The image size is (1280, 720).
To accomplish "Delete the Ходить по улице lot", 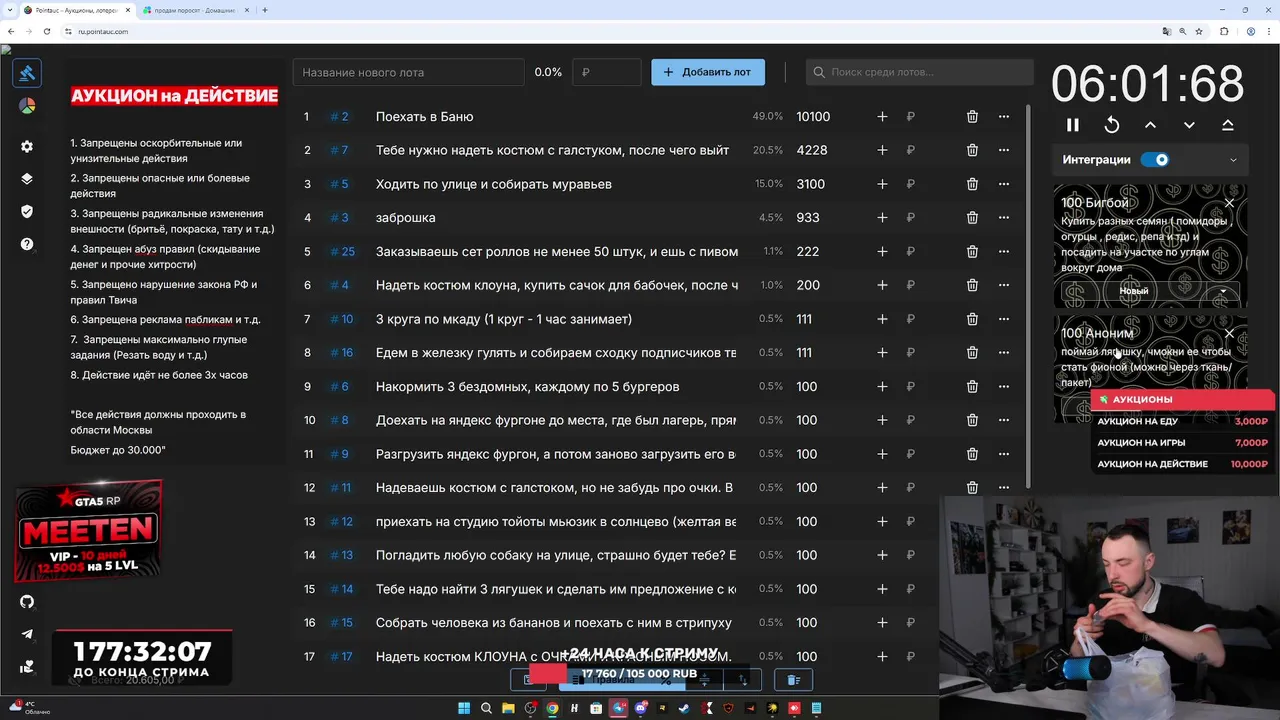I will click(972, 184).
